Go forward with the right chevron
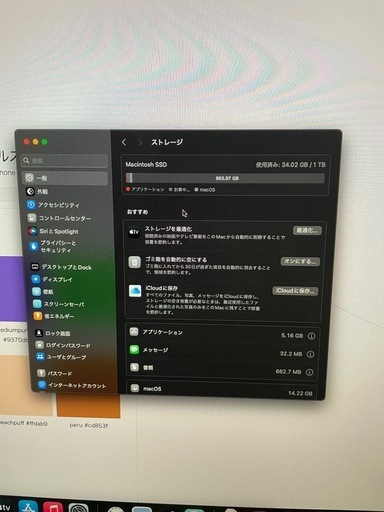The width and height of the screenshot is (384, 512). pyautogui.click(x=140, y=142)
